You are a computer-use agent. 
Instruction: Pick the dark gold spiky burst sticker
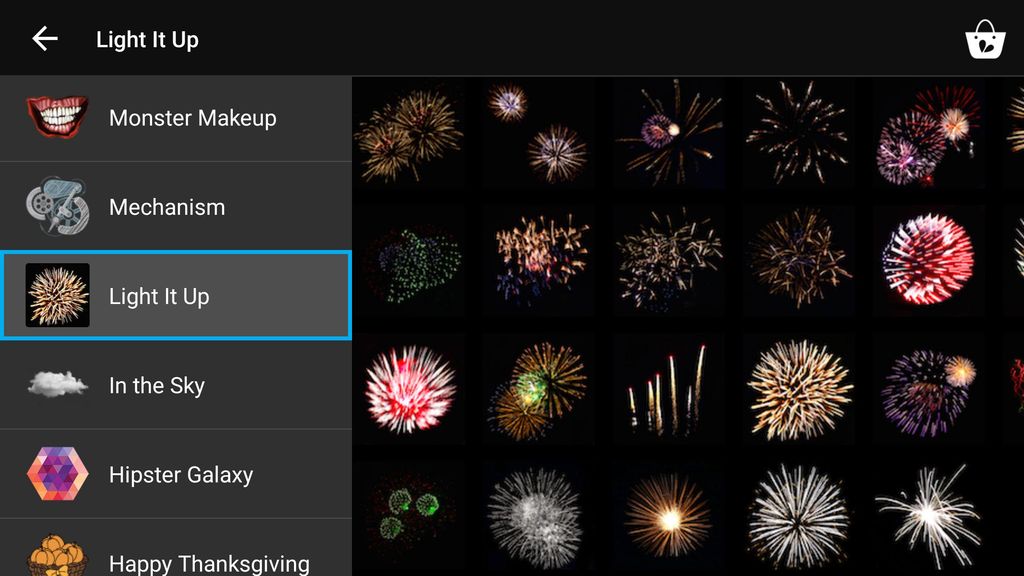799,261
